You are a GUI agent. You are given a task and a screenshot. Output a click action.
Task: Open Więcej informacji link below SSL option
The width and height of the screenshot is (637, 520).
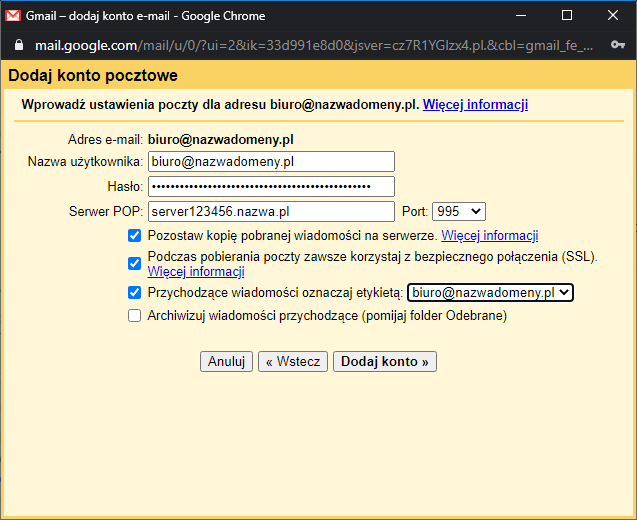196,271
